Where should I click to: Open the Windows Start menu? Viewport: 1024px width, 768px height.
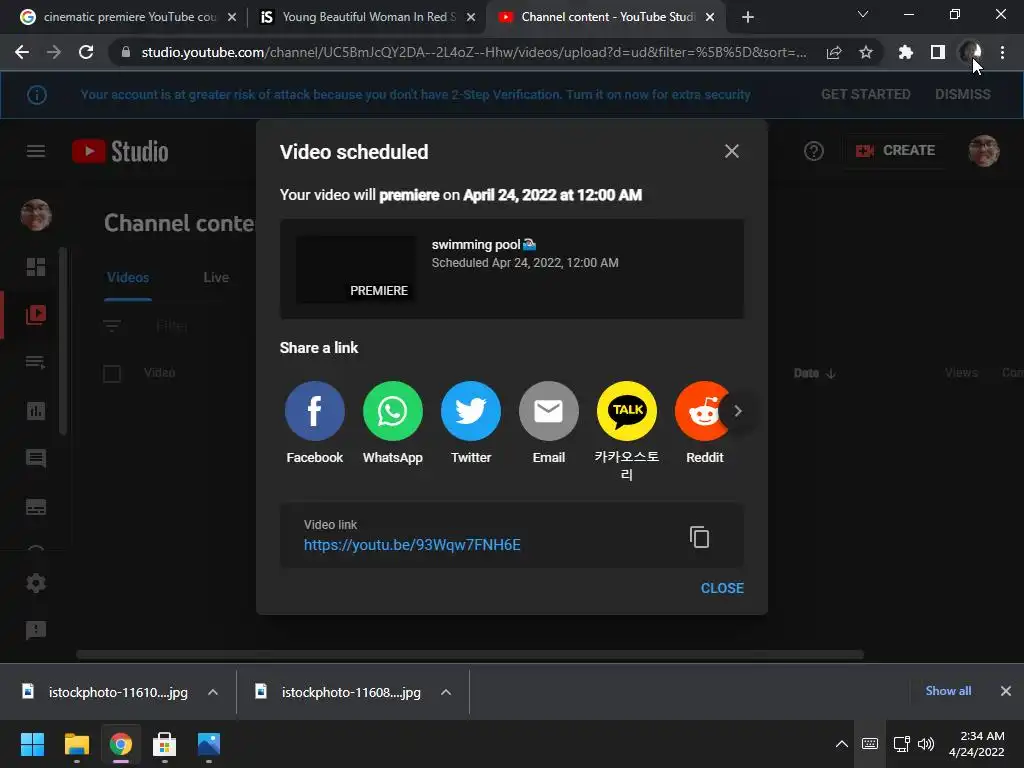(32, 744)
